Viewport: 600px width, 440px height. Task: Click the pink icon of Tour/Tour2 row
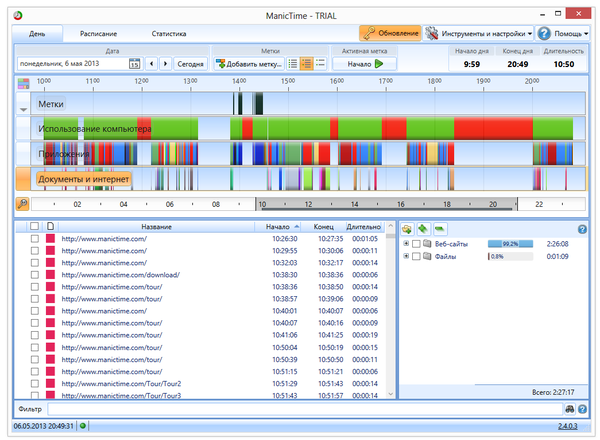[50, 383]
